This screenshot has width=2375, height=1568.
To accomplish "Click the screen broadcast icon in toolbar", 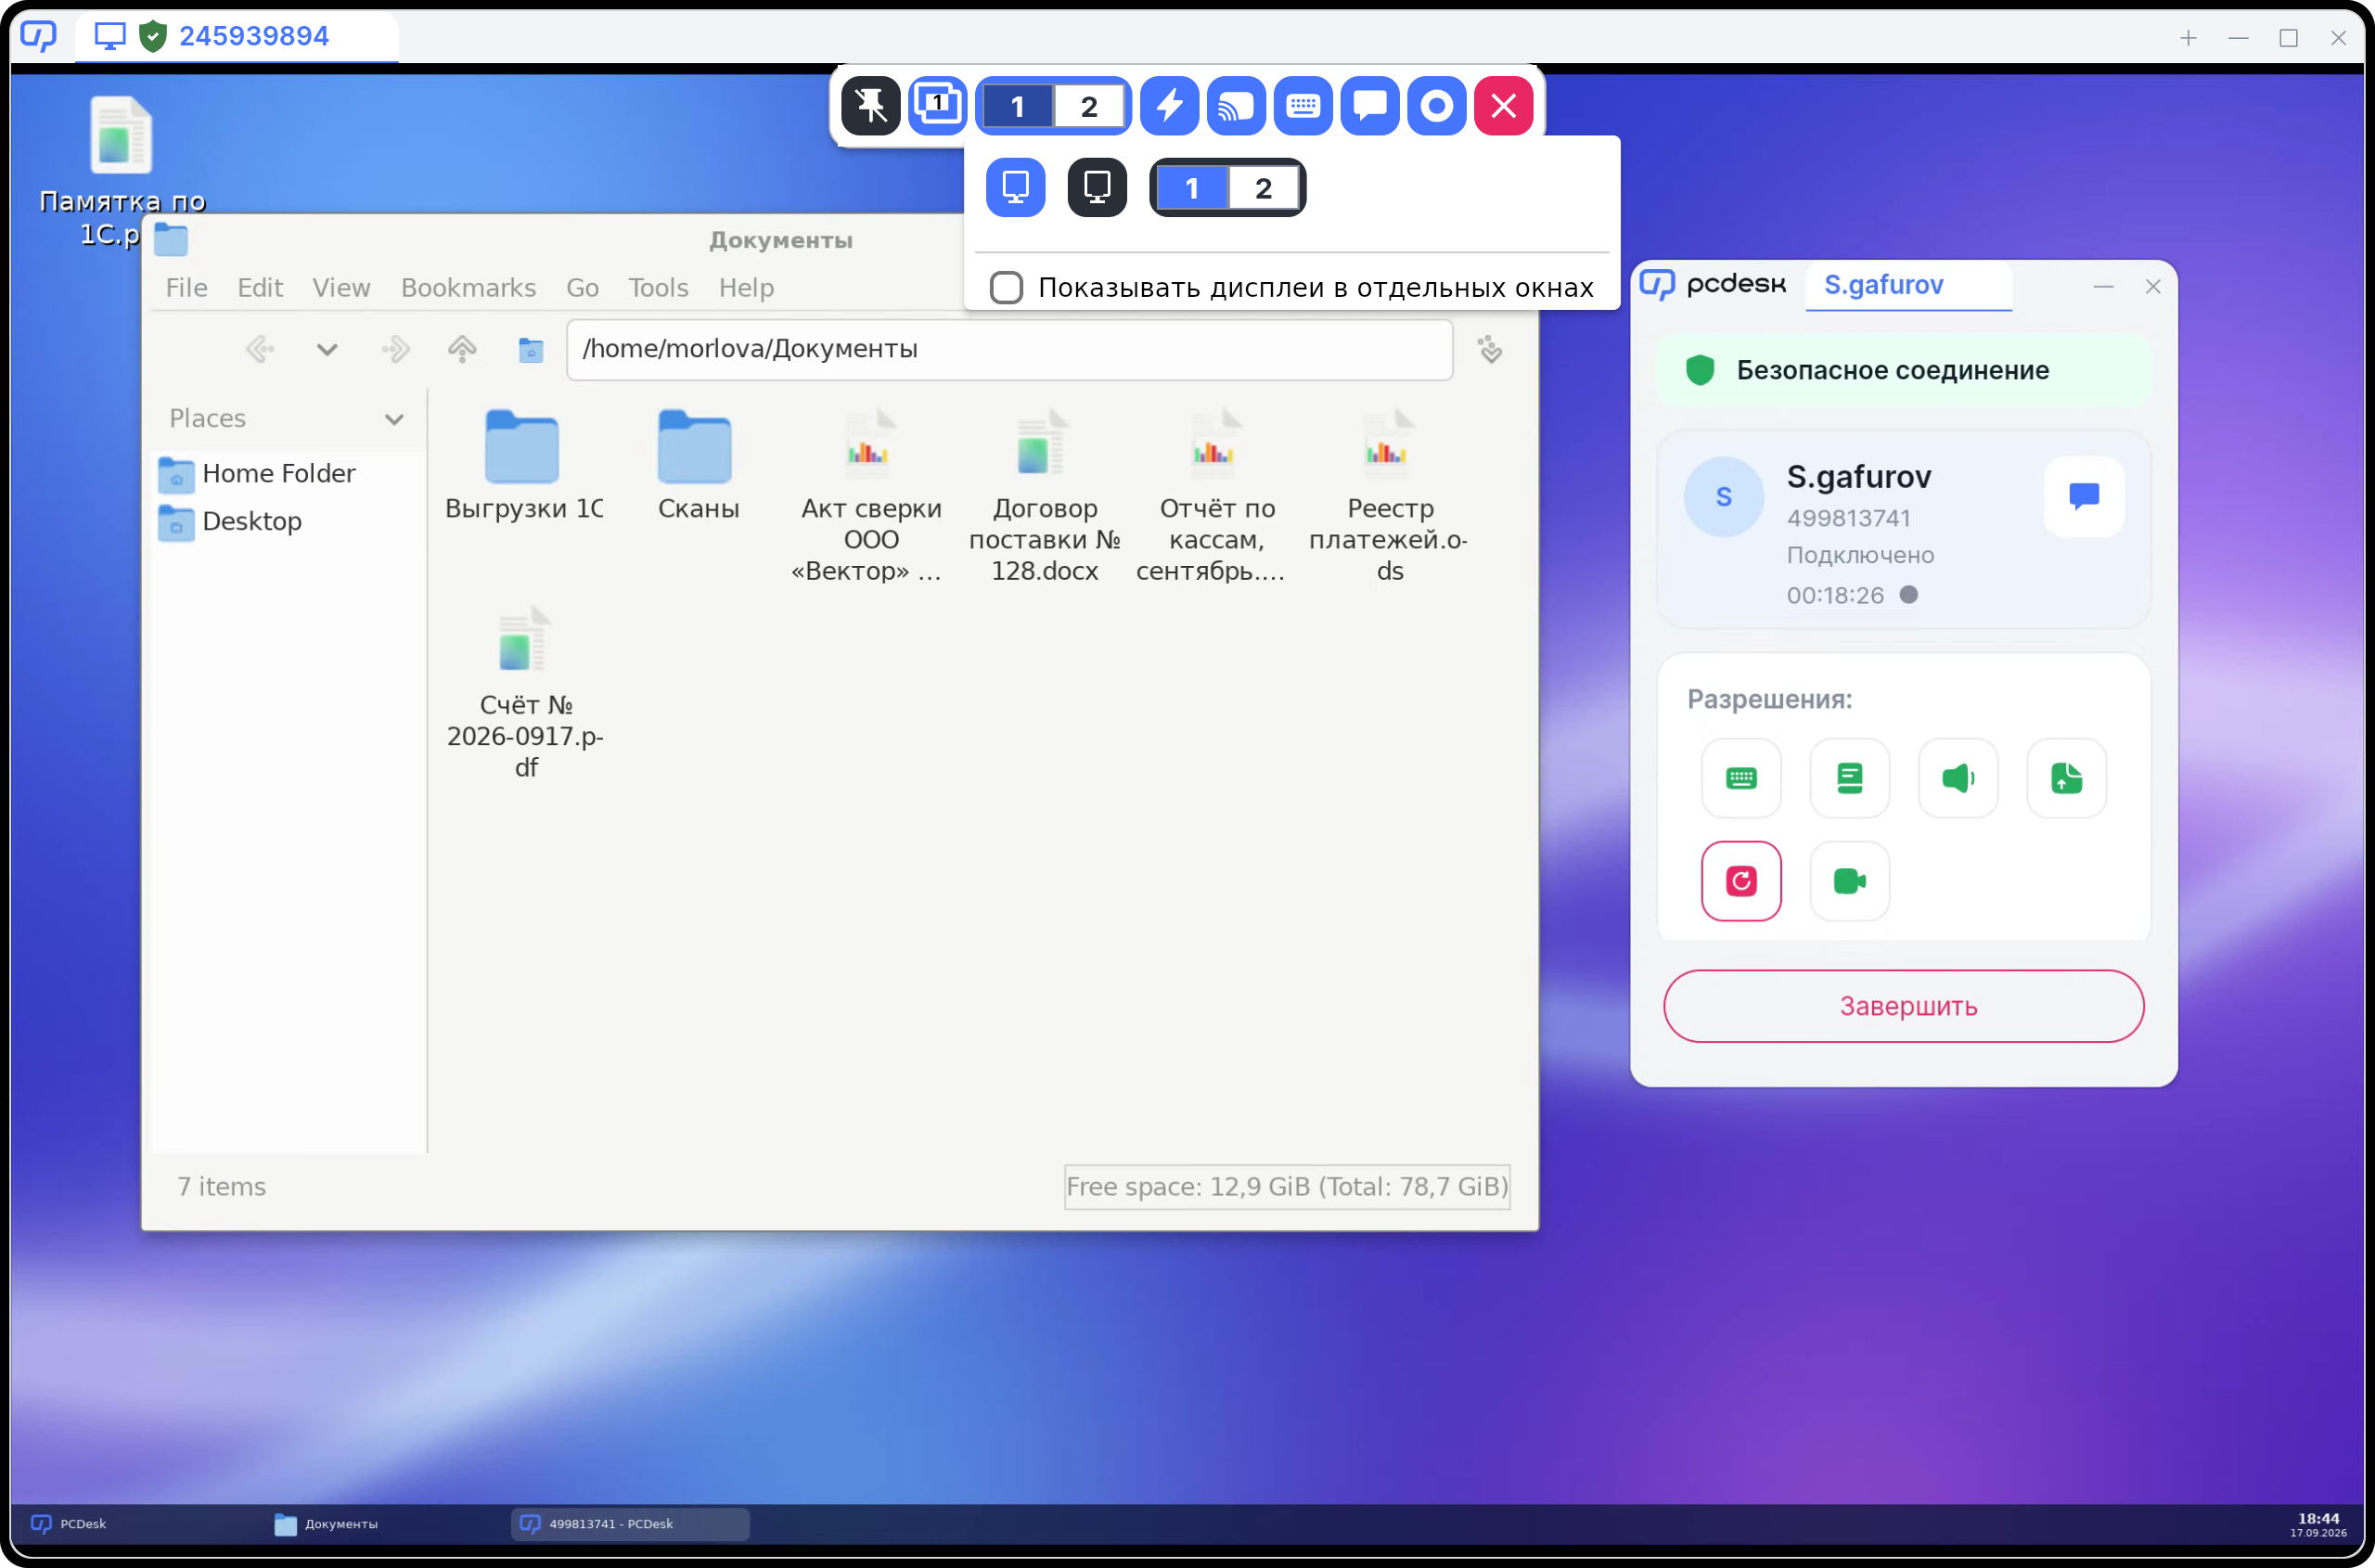I will click(1236, 105).
